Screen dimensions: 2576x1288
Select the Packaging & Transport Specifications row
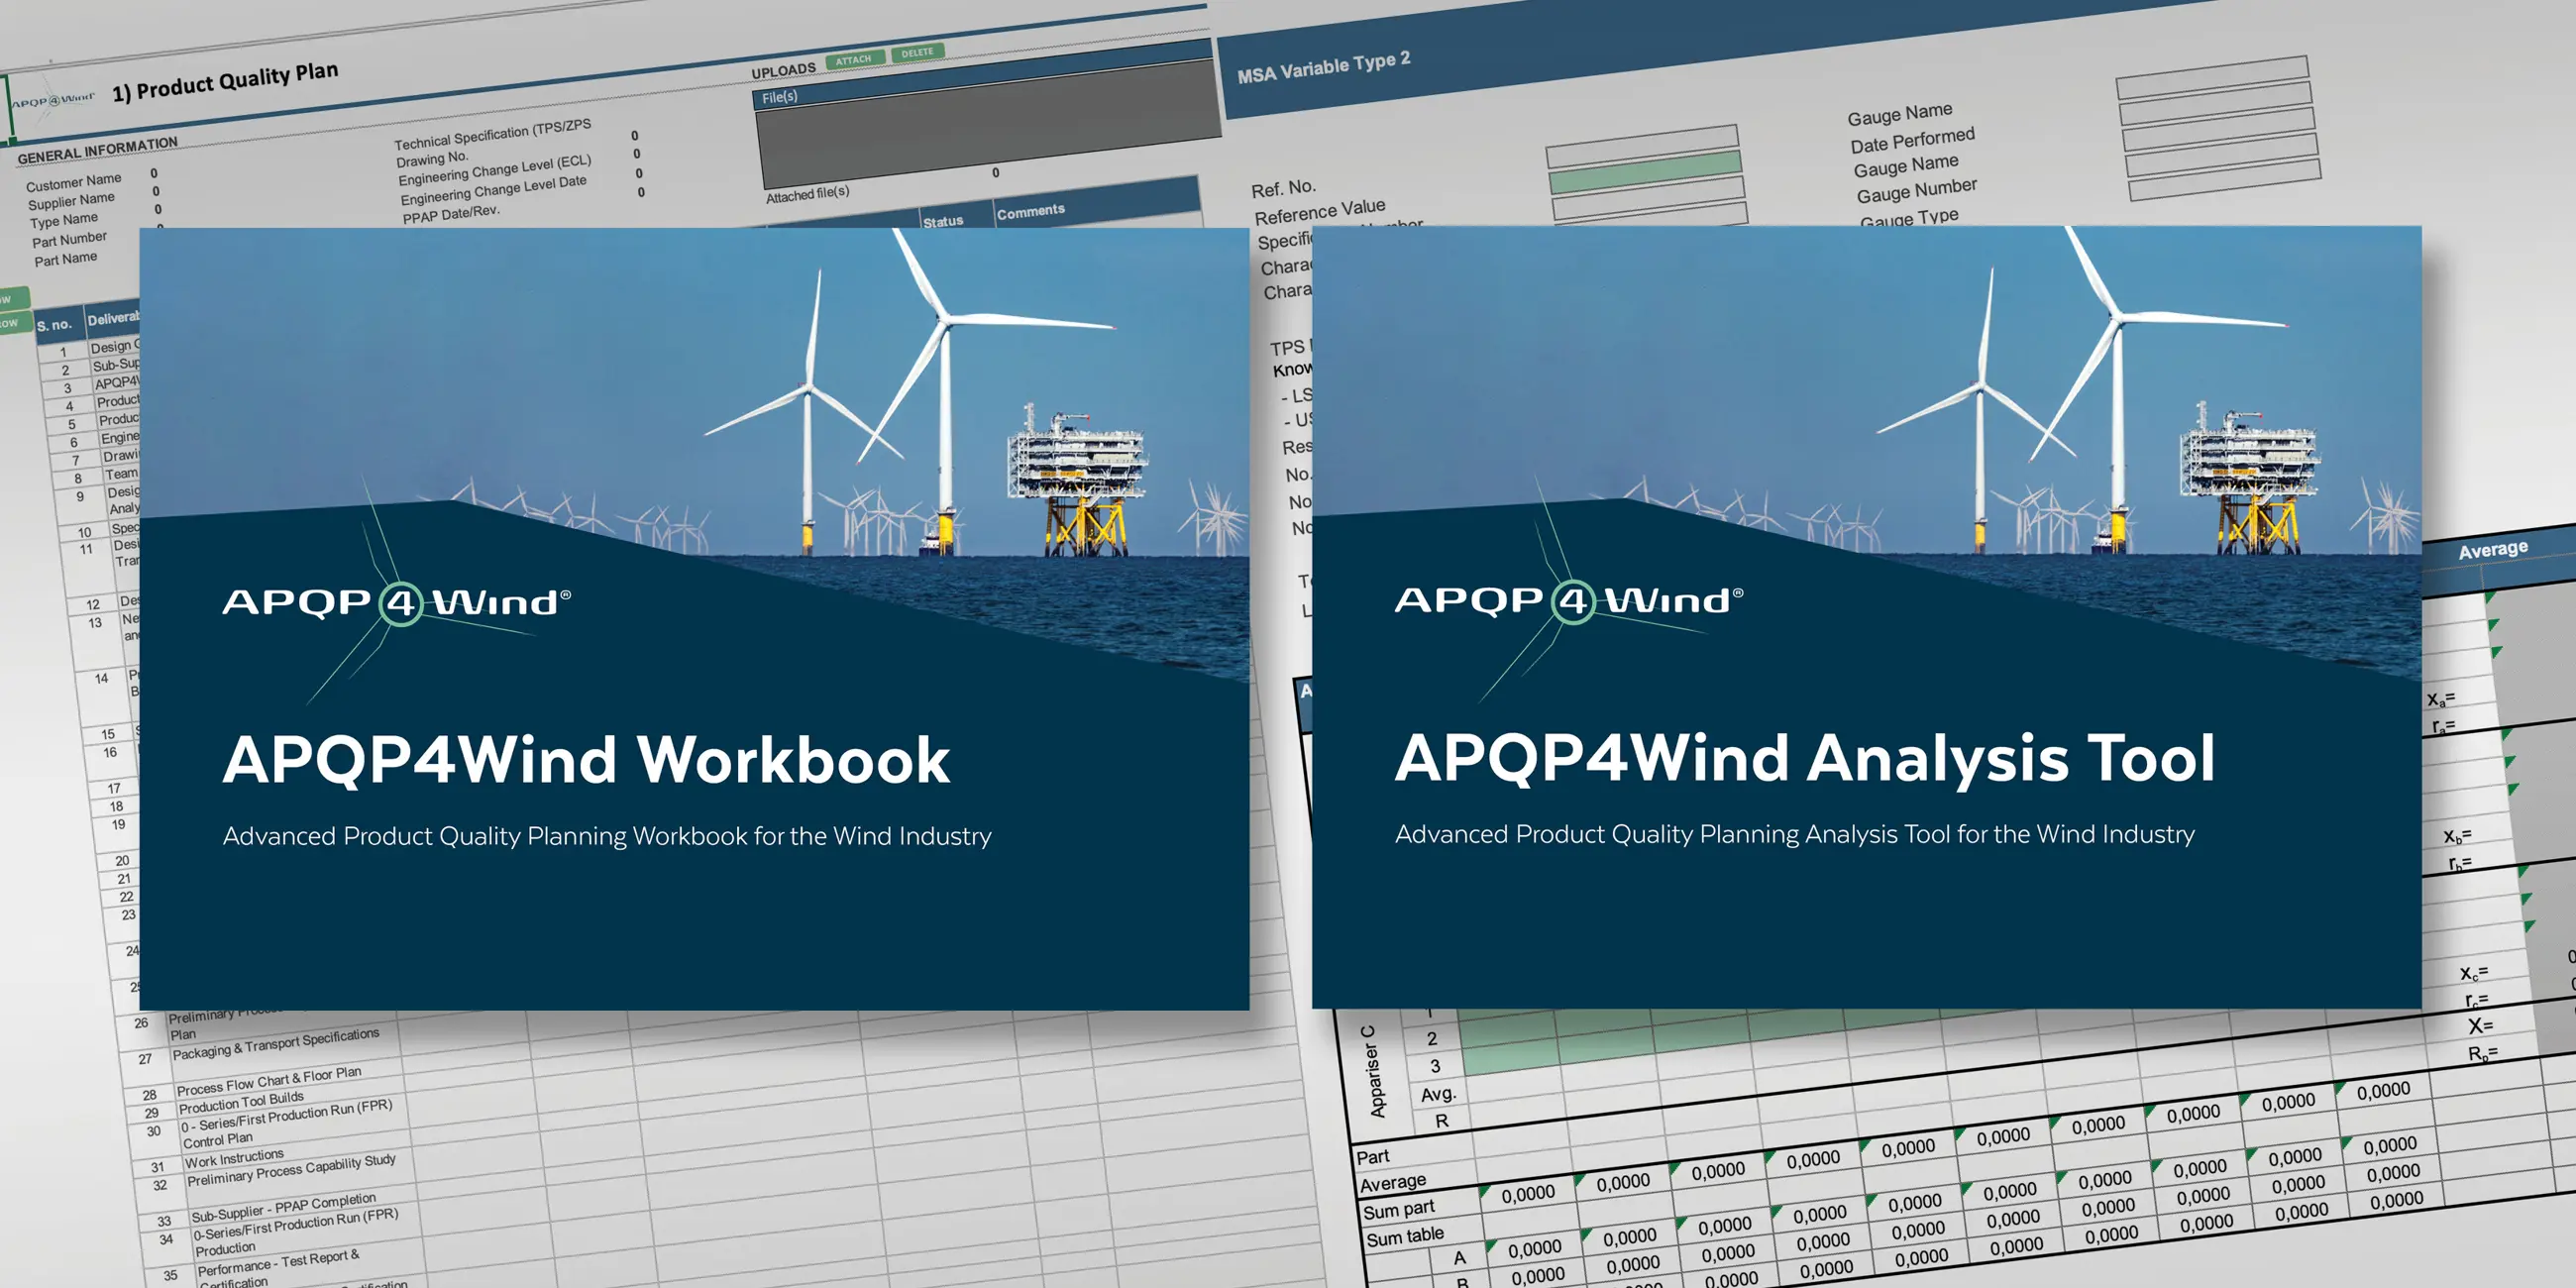(277, 1046)
